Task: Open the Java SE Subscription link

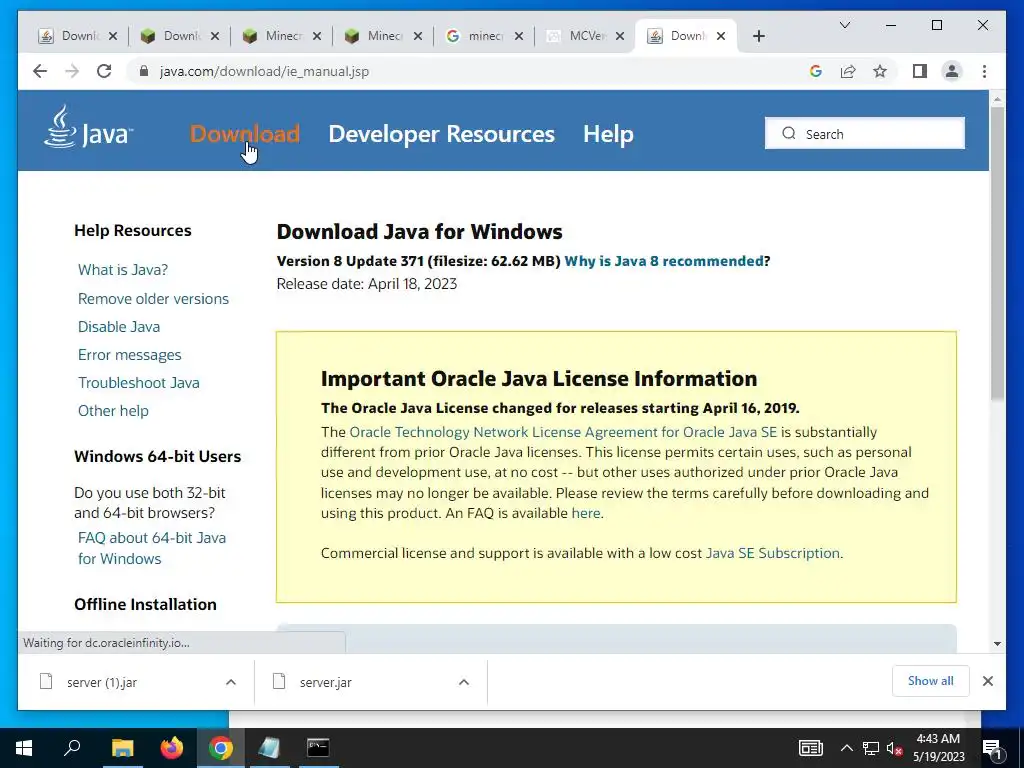Action: (773, 553)
